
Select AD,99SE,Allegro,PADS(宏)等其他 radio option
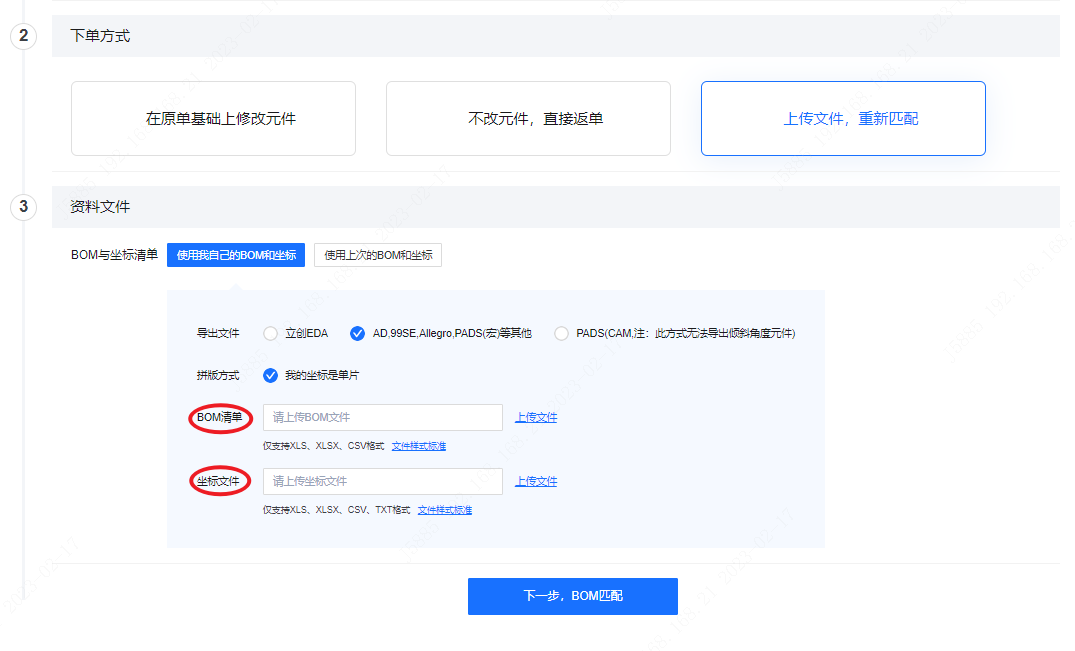coord(357,334)
